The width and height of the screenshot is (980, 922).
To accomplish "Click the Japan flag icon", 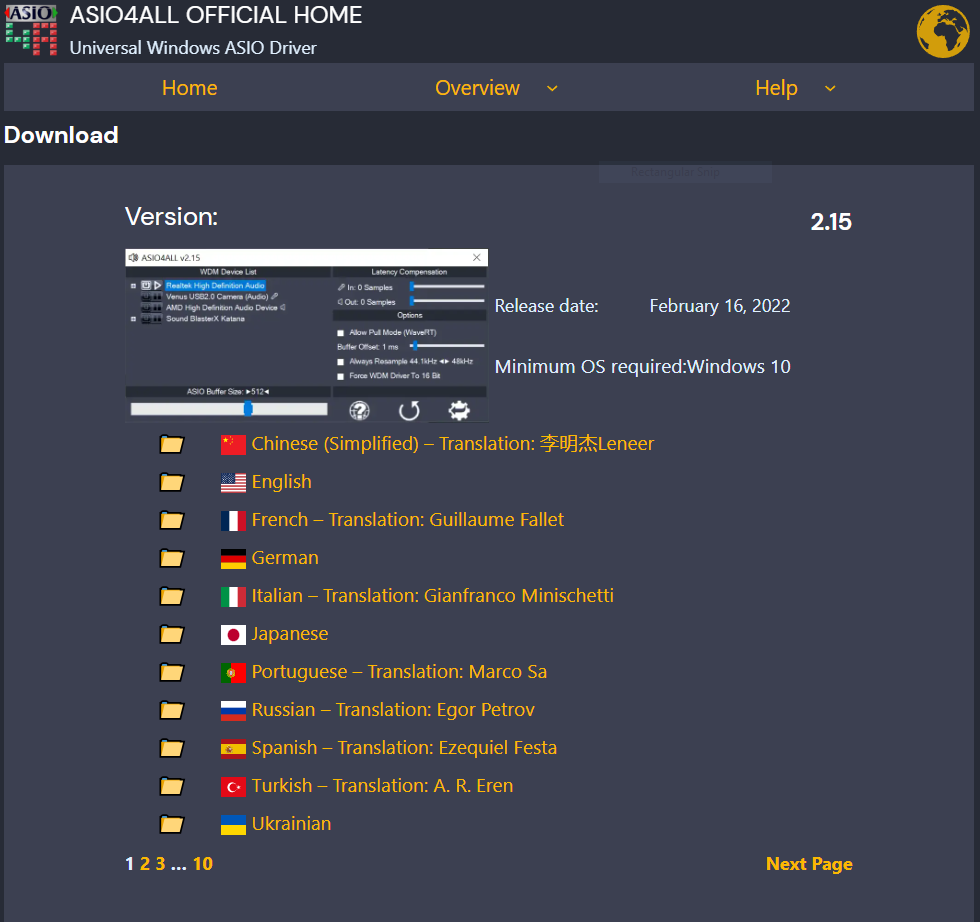I will pyautogui.click(x=233, y=635).
